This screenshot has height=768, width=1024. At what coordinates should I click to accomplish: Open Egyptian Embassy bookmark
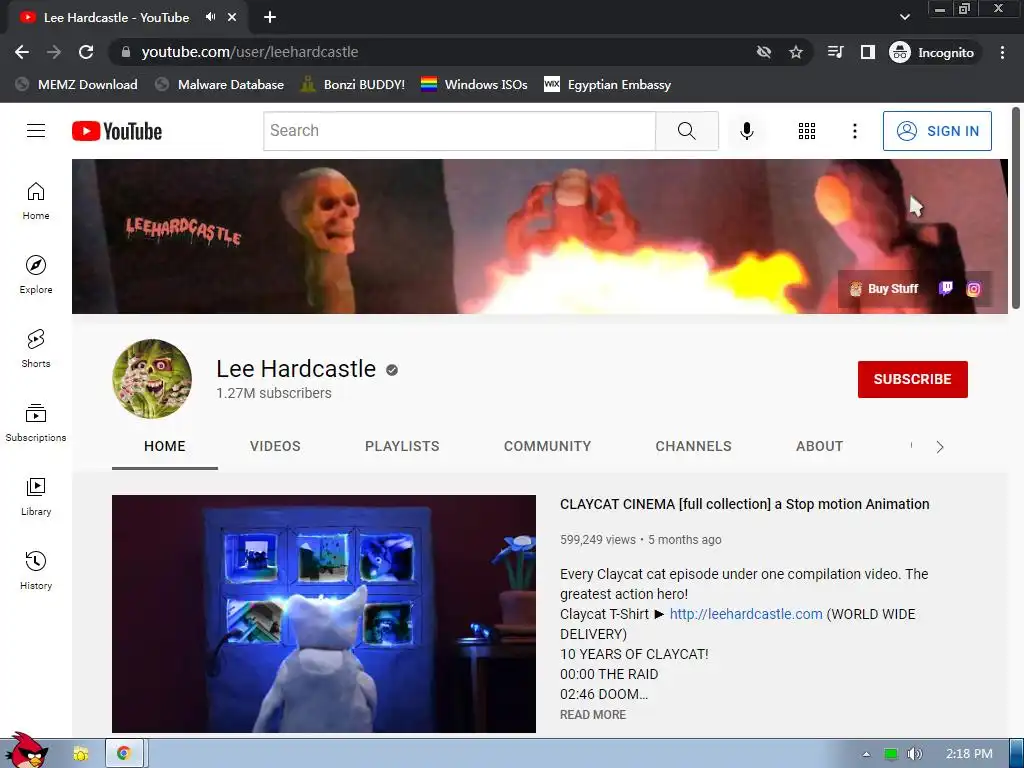point(607,84)
